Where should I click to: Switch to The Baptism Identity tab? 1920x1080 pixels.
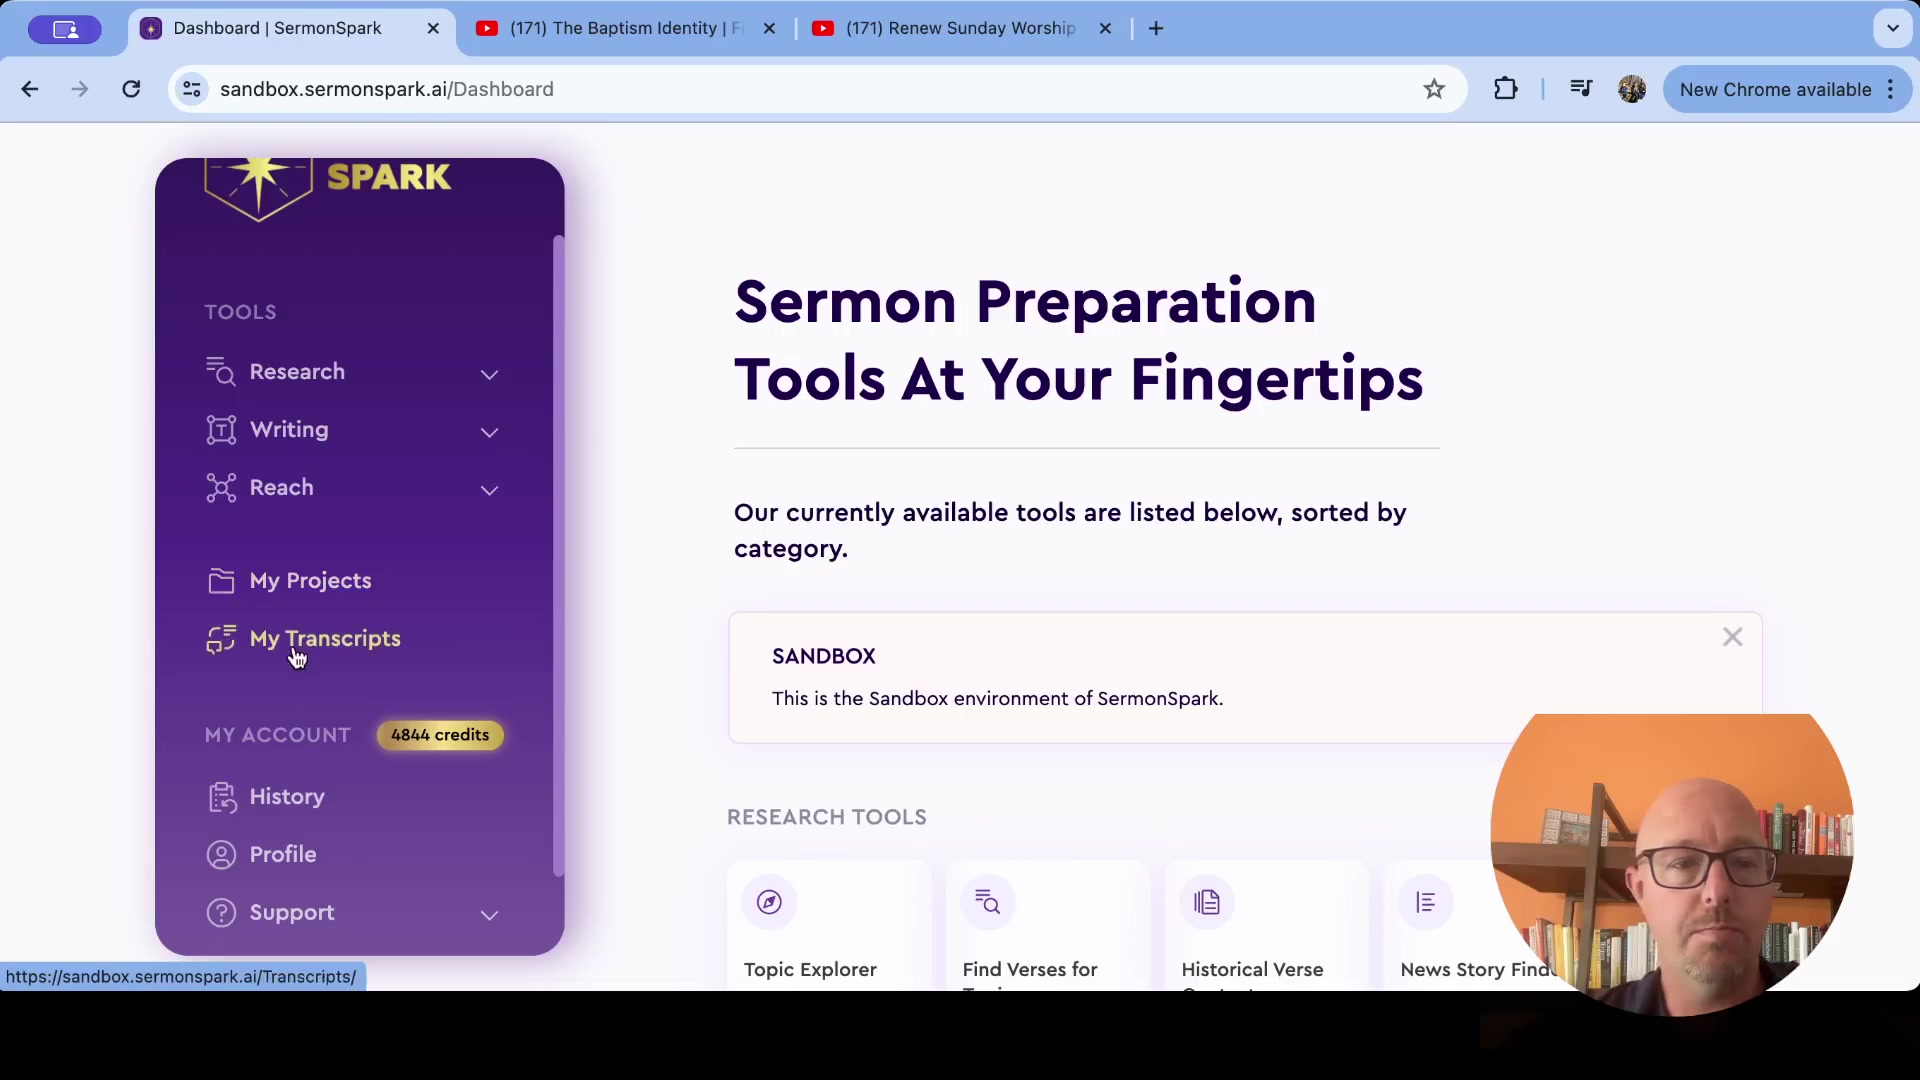[626, 28]
